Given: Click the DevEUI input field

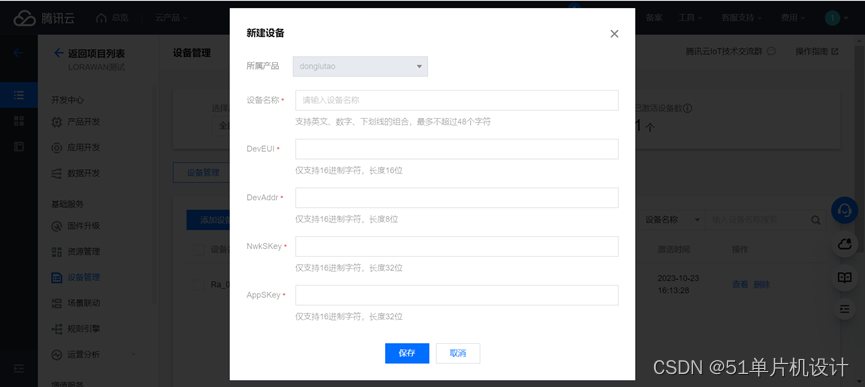Looking at the screenshot, I should click(x=457, y=149).
